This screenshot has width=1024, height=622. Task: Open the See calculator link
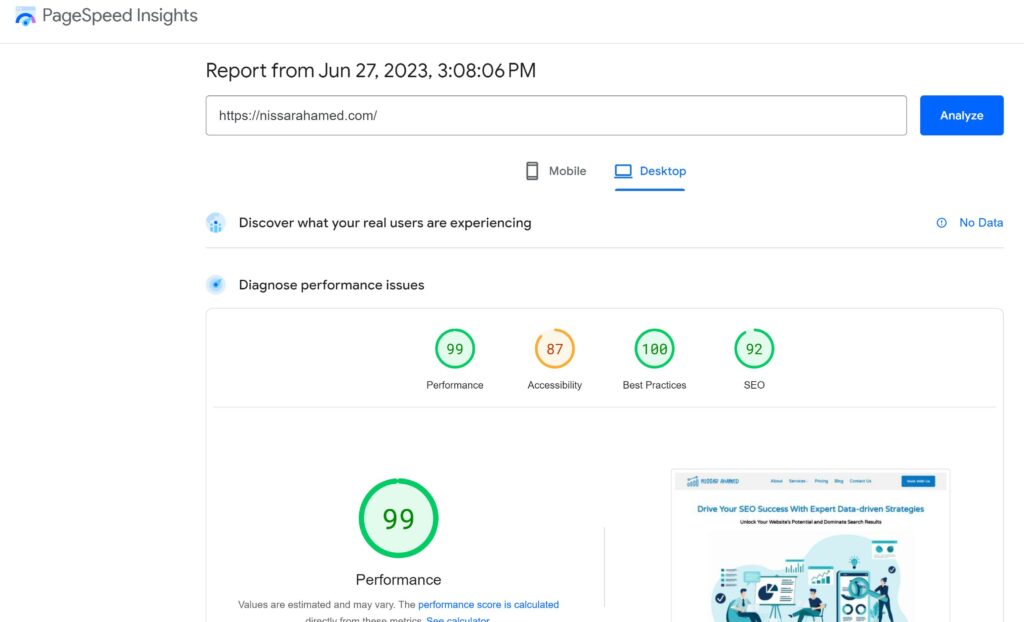click(458, 618)
